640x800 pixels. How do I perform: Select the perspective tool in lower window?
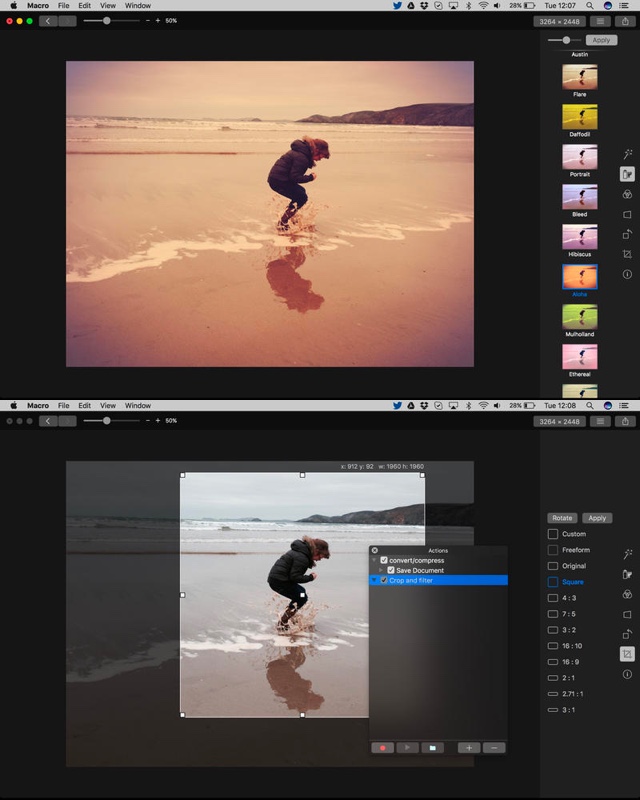coord(627,614)
